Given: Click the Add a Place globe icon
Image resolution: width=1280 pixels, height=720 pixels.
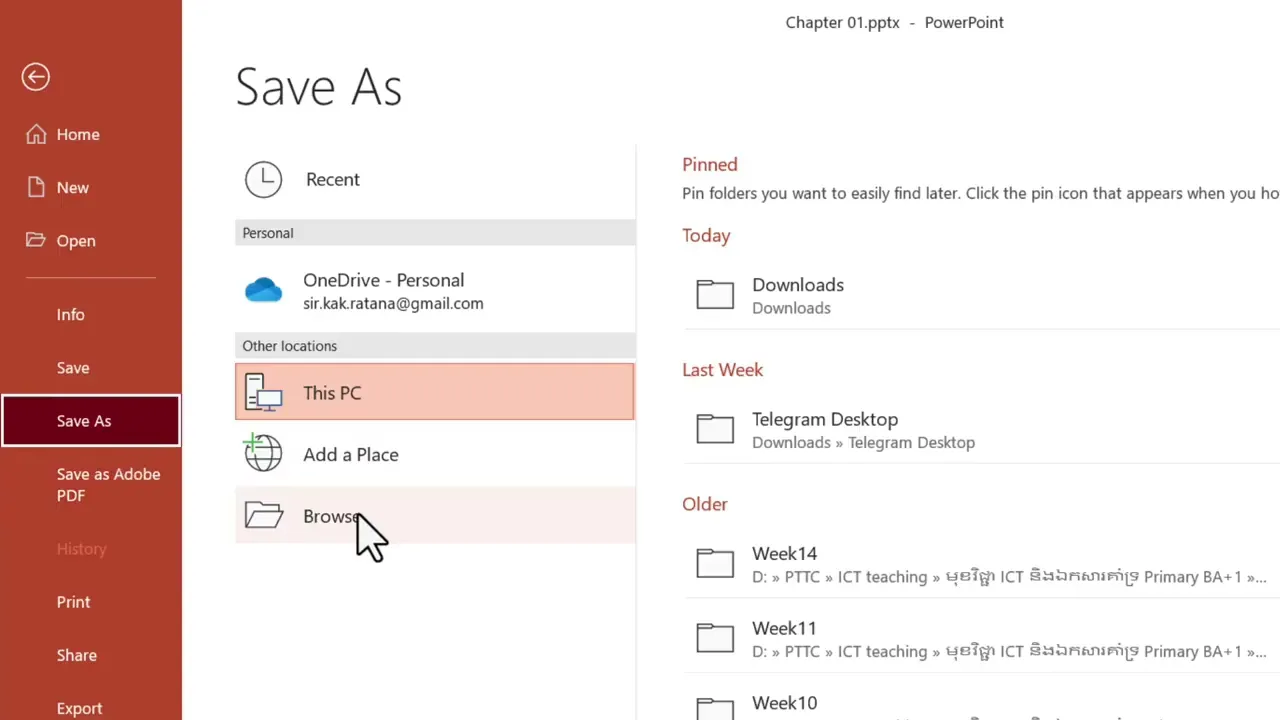Looking at the screenshot, I should coord(264,453).
